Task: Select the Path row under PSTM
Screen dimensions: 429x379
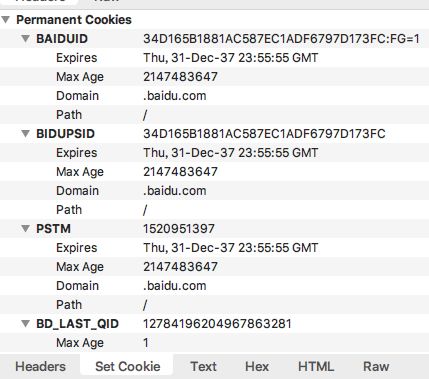Action: 214,305
